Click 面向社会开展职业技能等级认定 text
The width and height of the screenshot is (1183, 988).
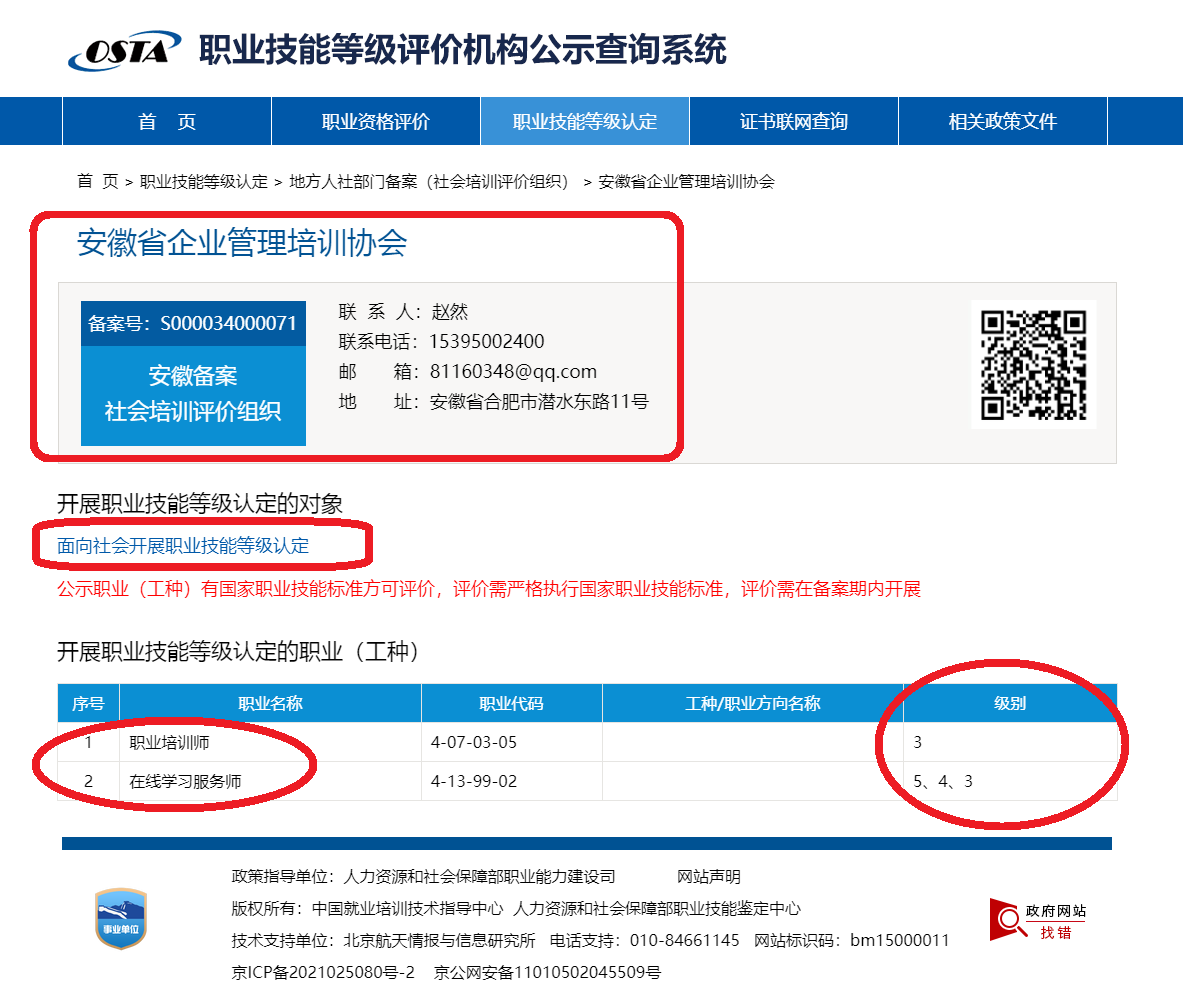[x=183, y=546]
